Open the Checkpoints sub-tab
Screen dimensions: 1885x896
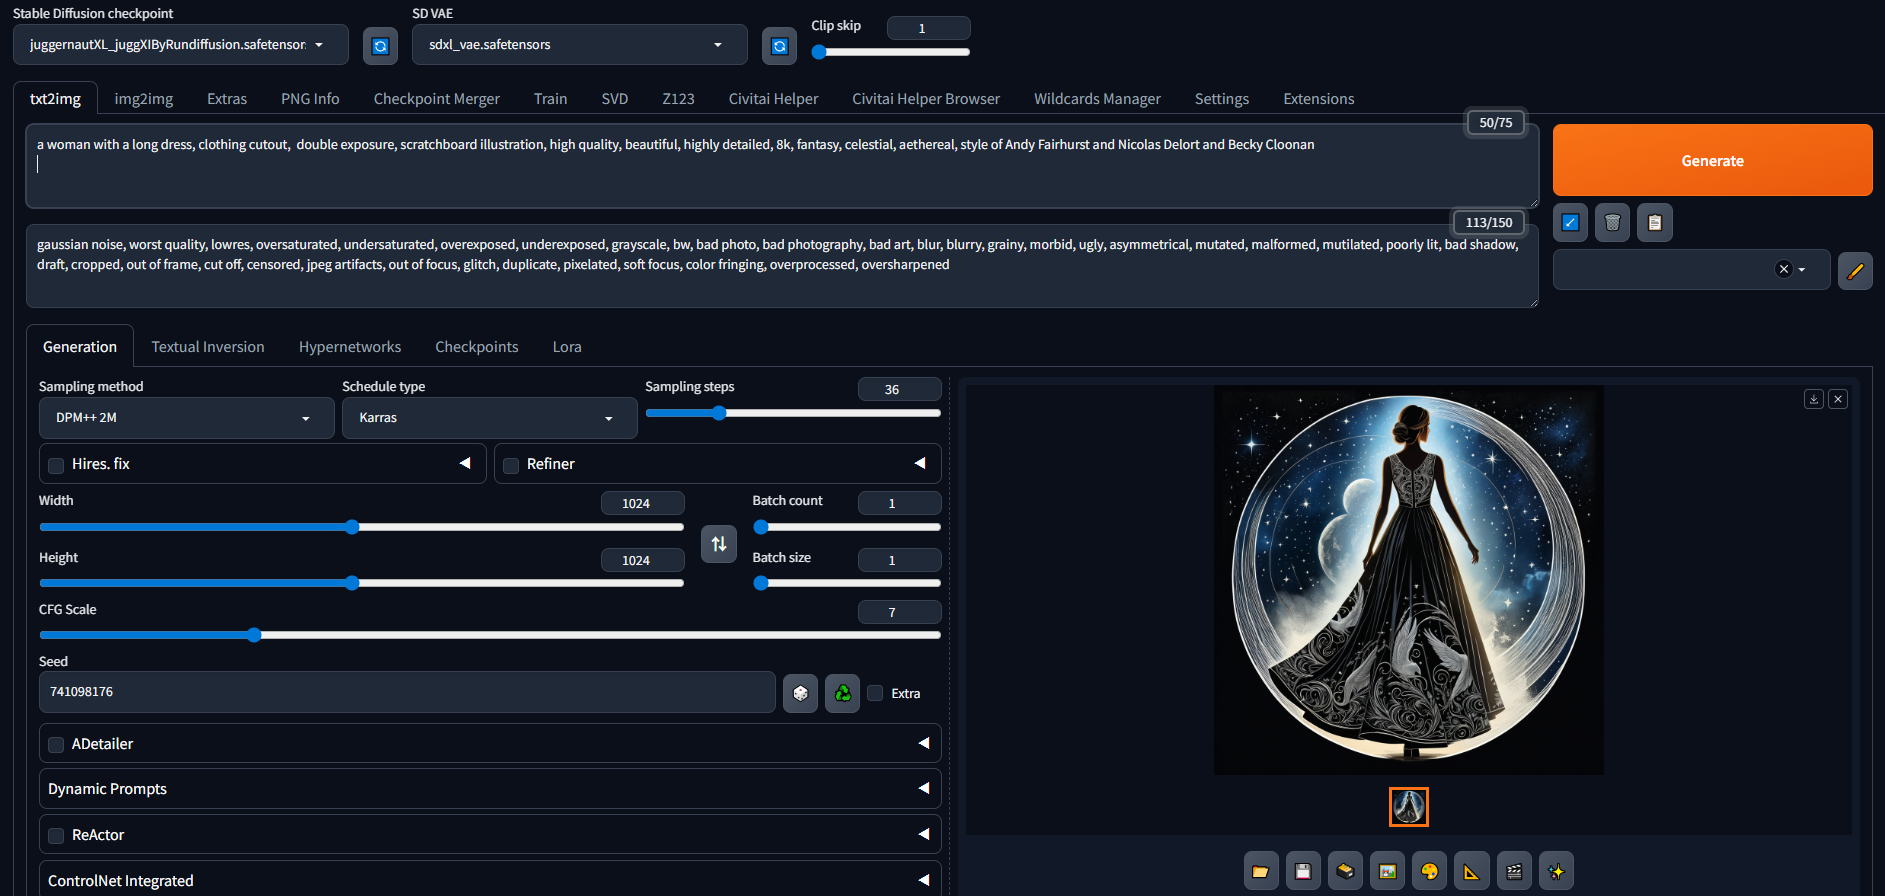pos(477,347)
